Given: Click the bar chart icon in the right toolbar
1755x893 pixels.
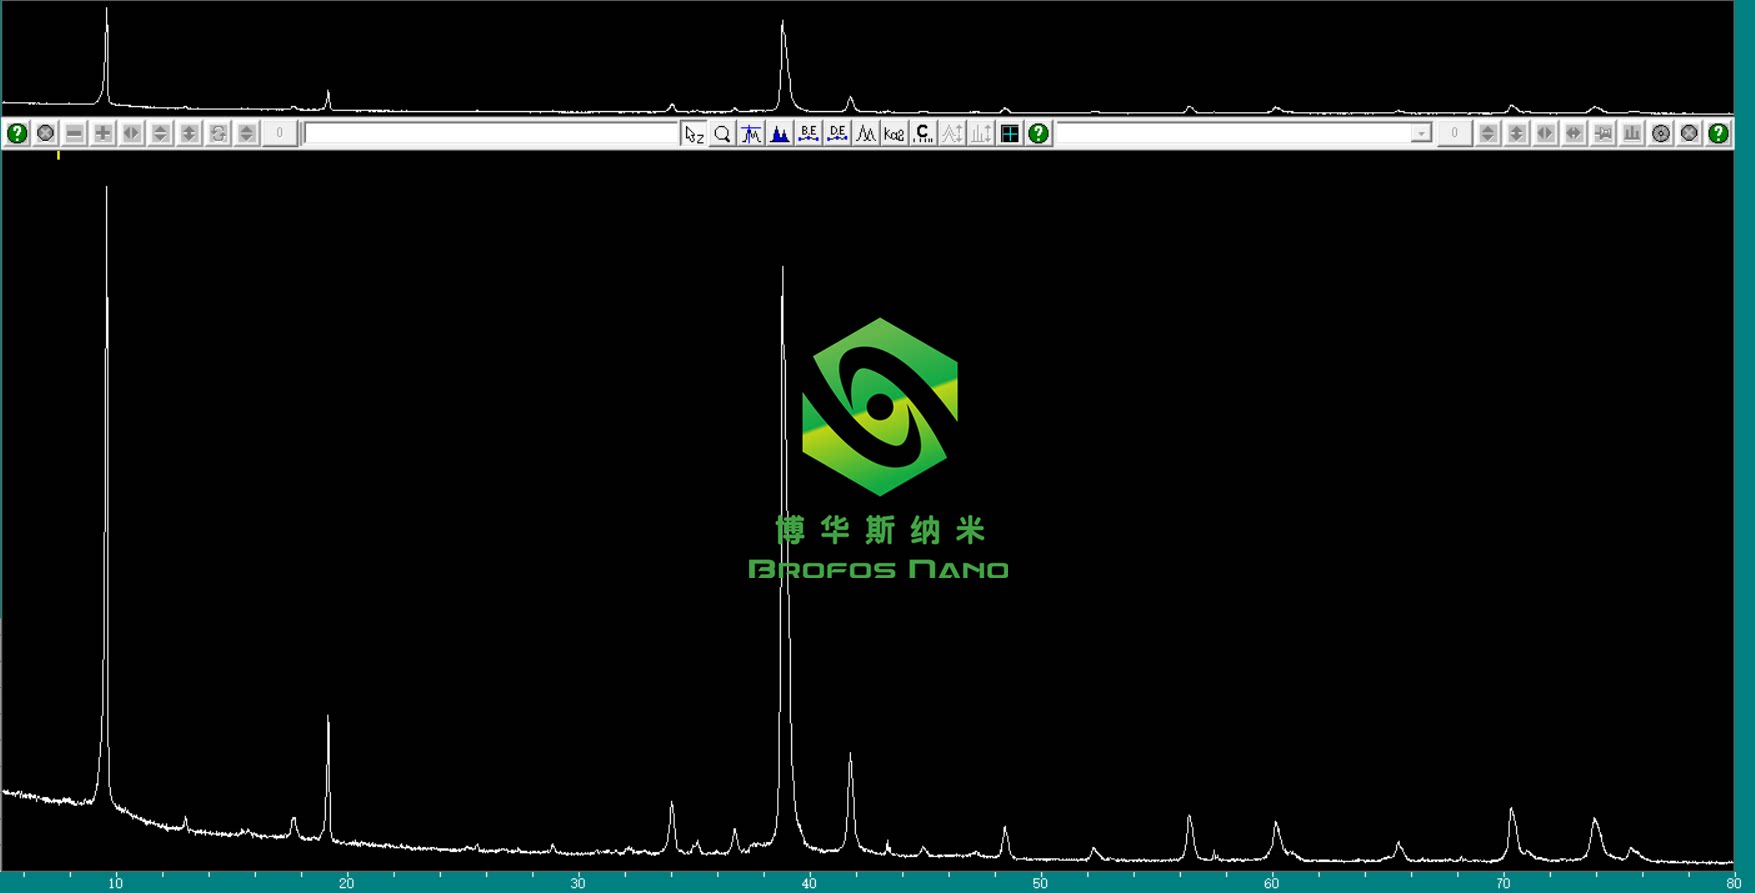Looking at the screenshot, I should click(1632, 133).
